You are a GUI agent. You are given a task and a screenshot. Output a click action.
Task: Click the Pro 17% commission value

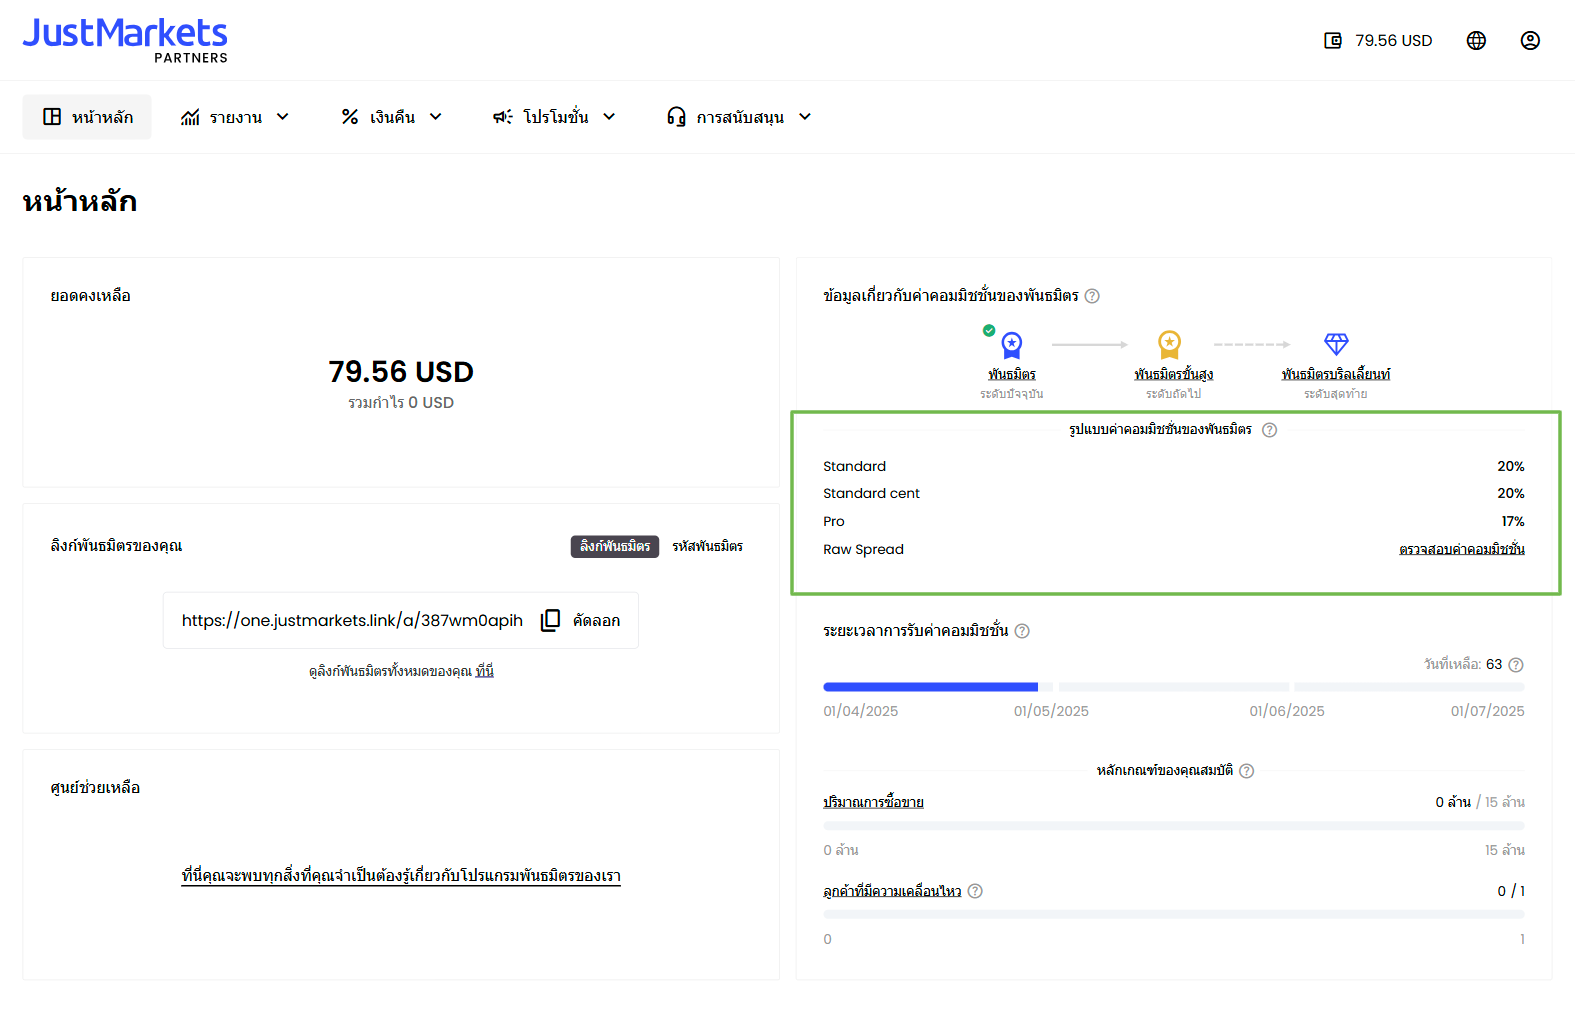click(1513, 521)
